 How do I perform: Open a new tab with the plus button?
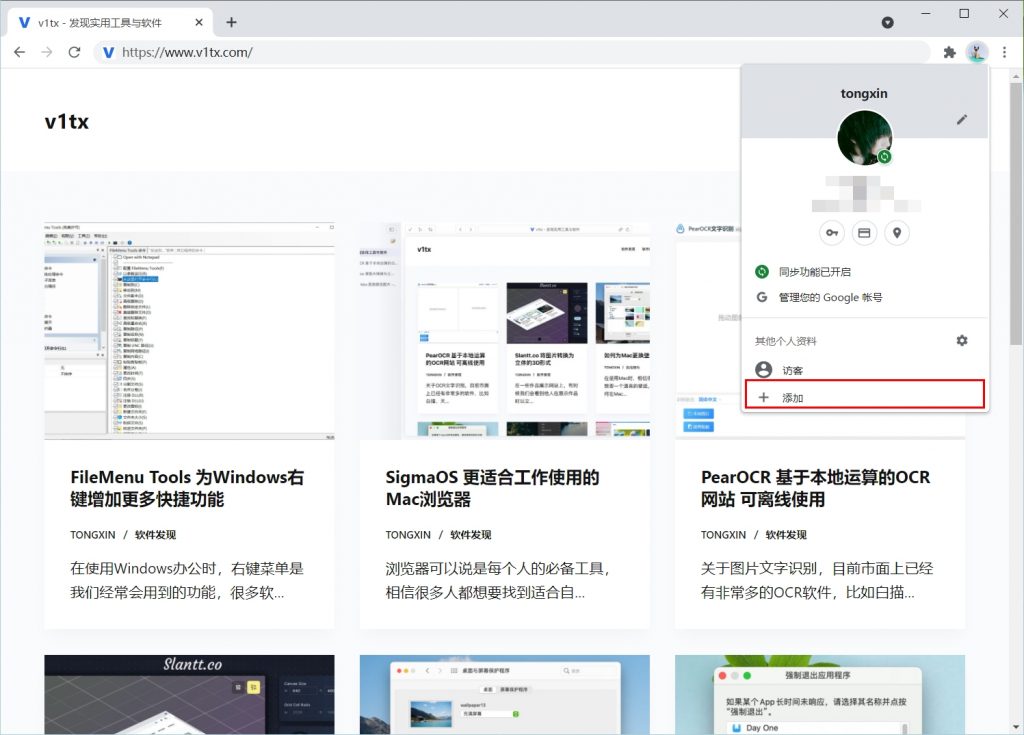231,22
